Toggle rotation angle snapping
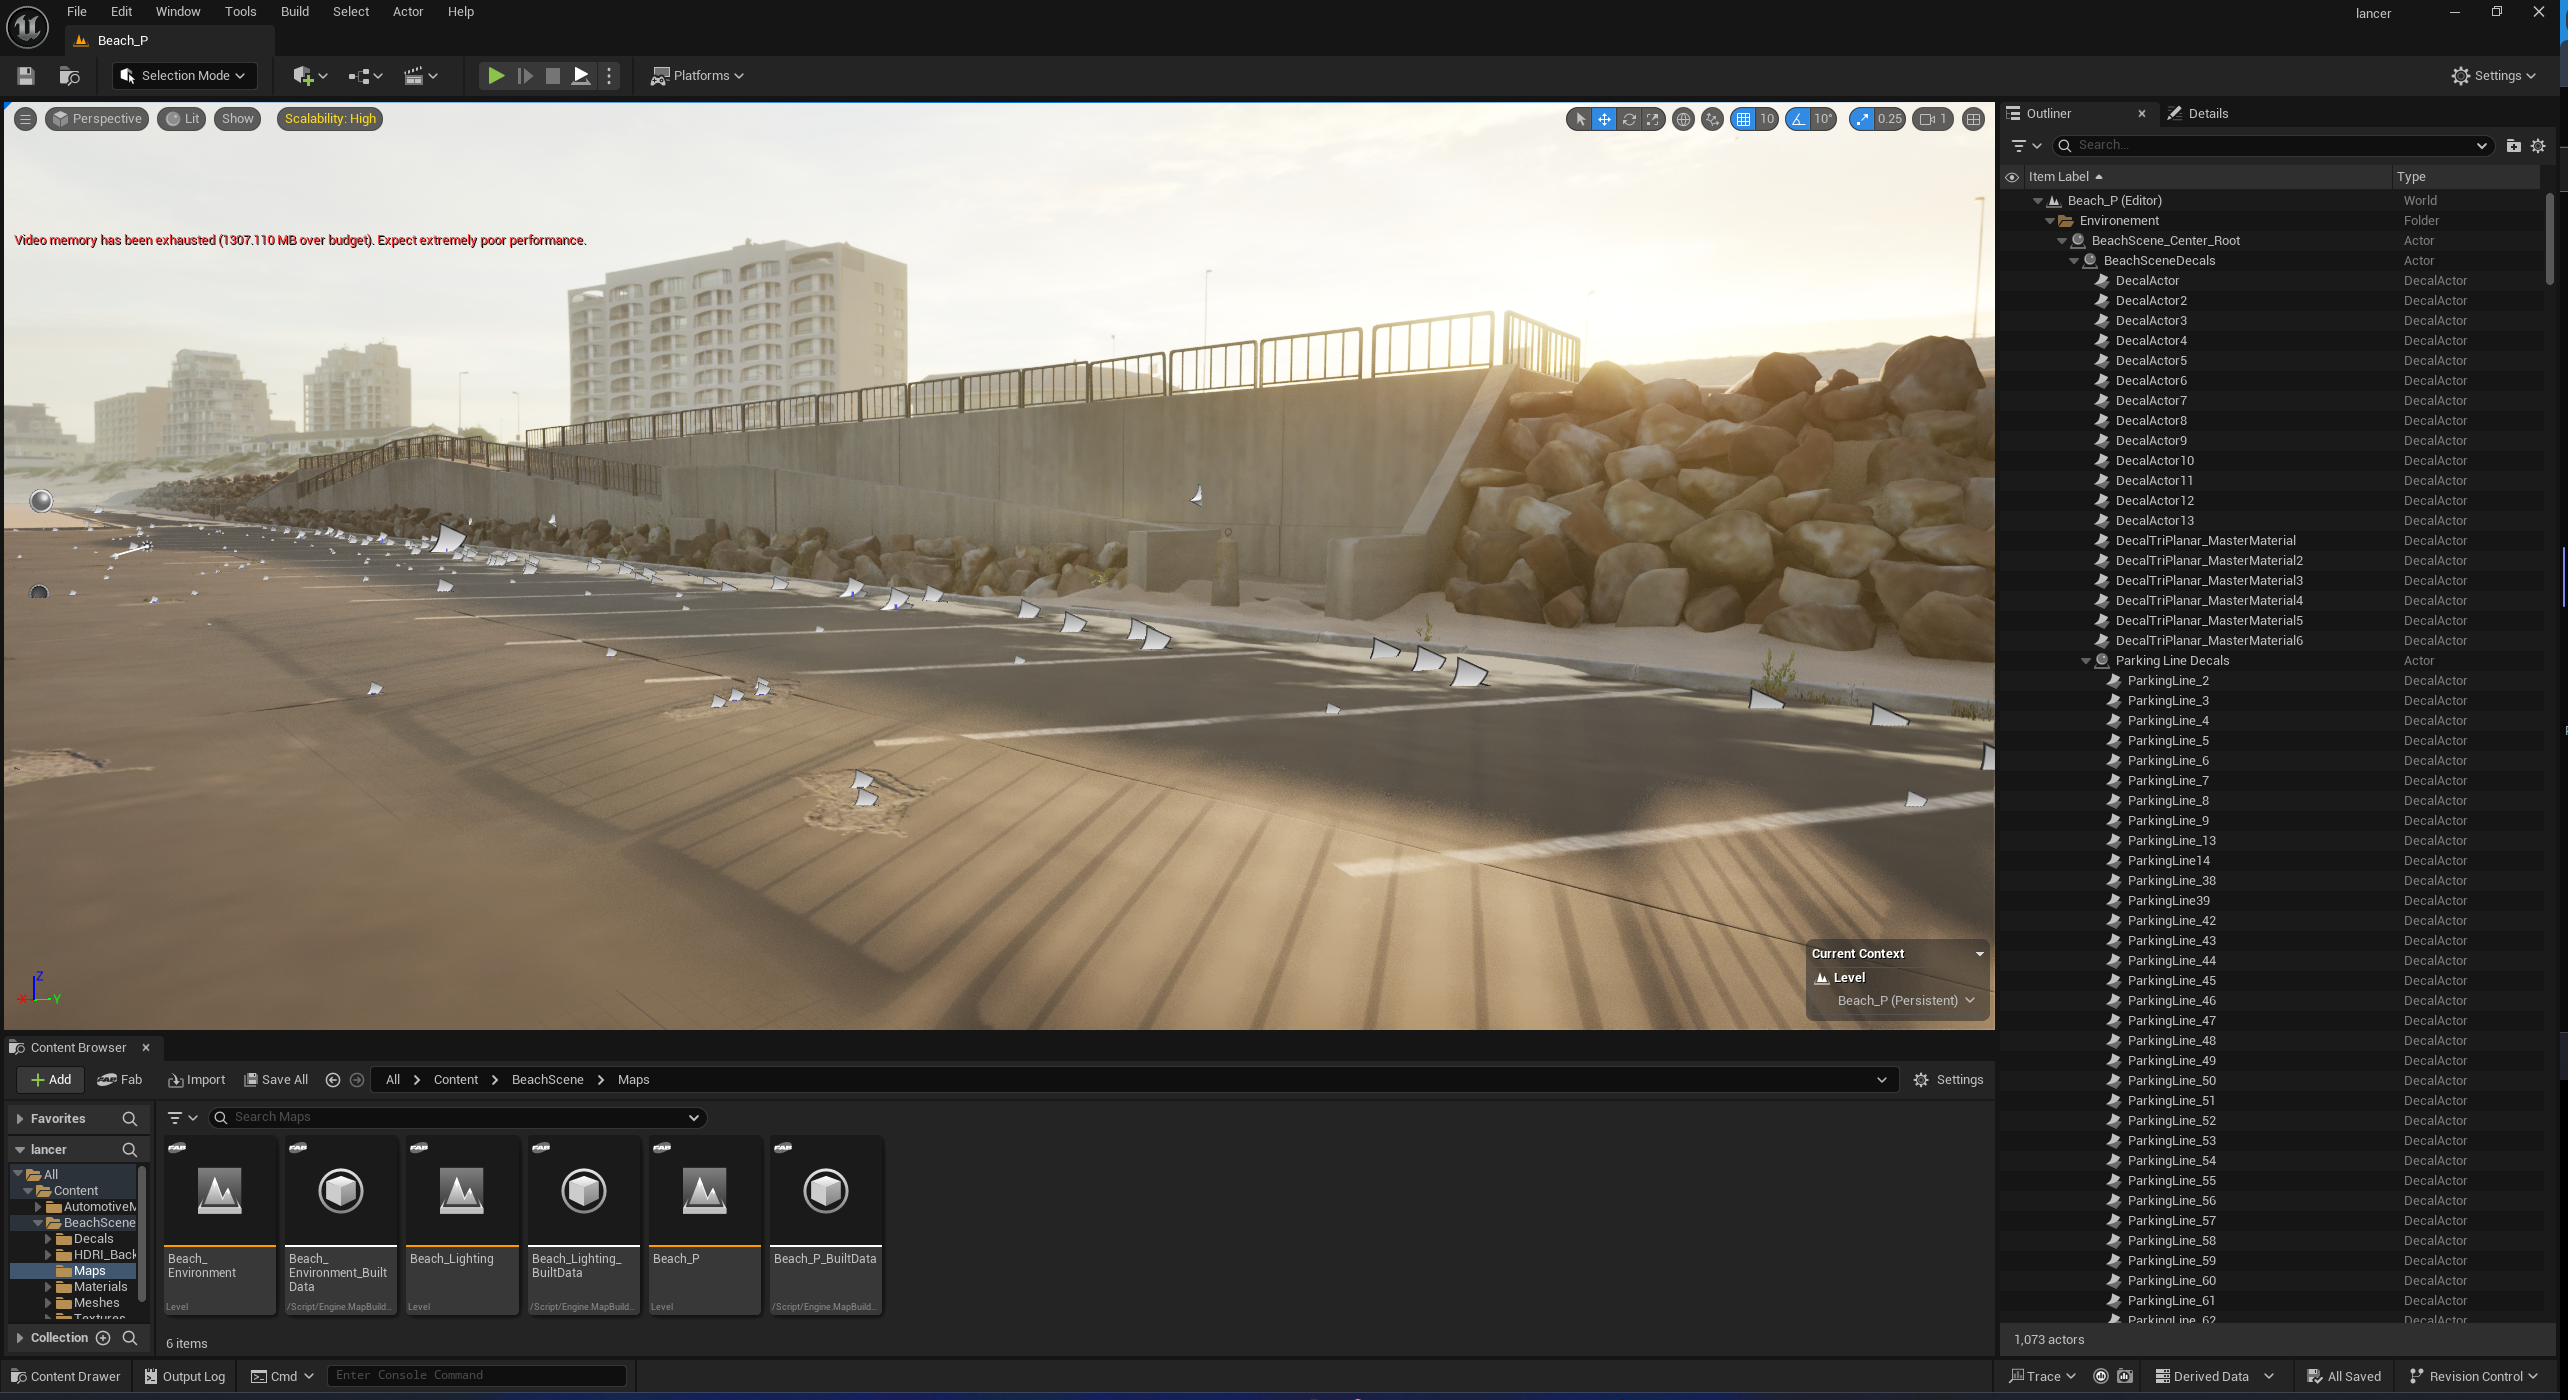This screenshot has height=1400, width=2568. pos(1799,119)
